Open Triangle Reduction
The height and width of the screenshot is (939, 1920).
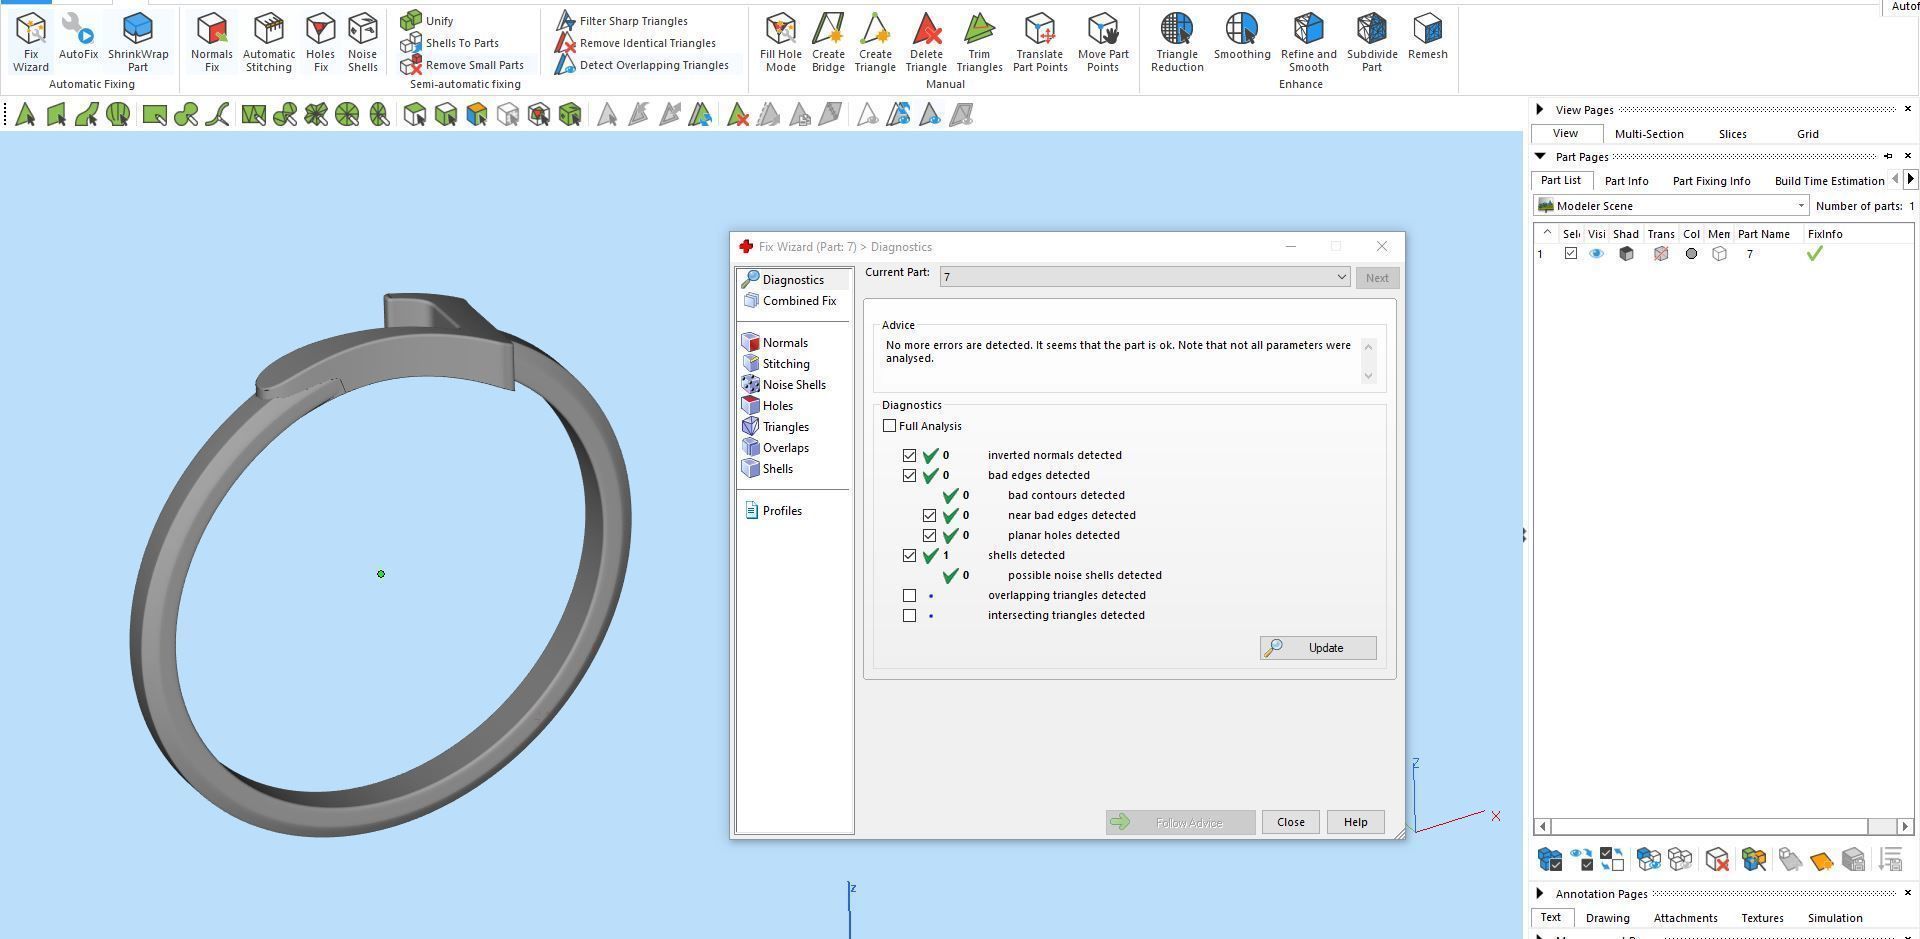(1177, 42)
